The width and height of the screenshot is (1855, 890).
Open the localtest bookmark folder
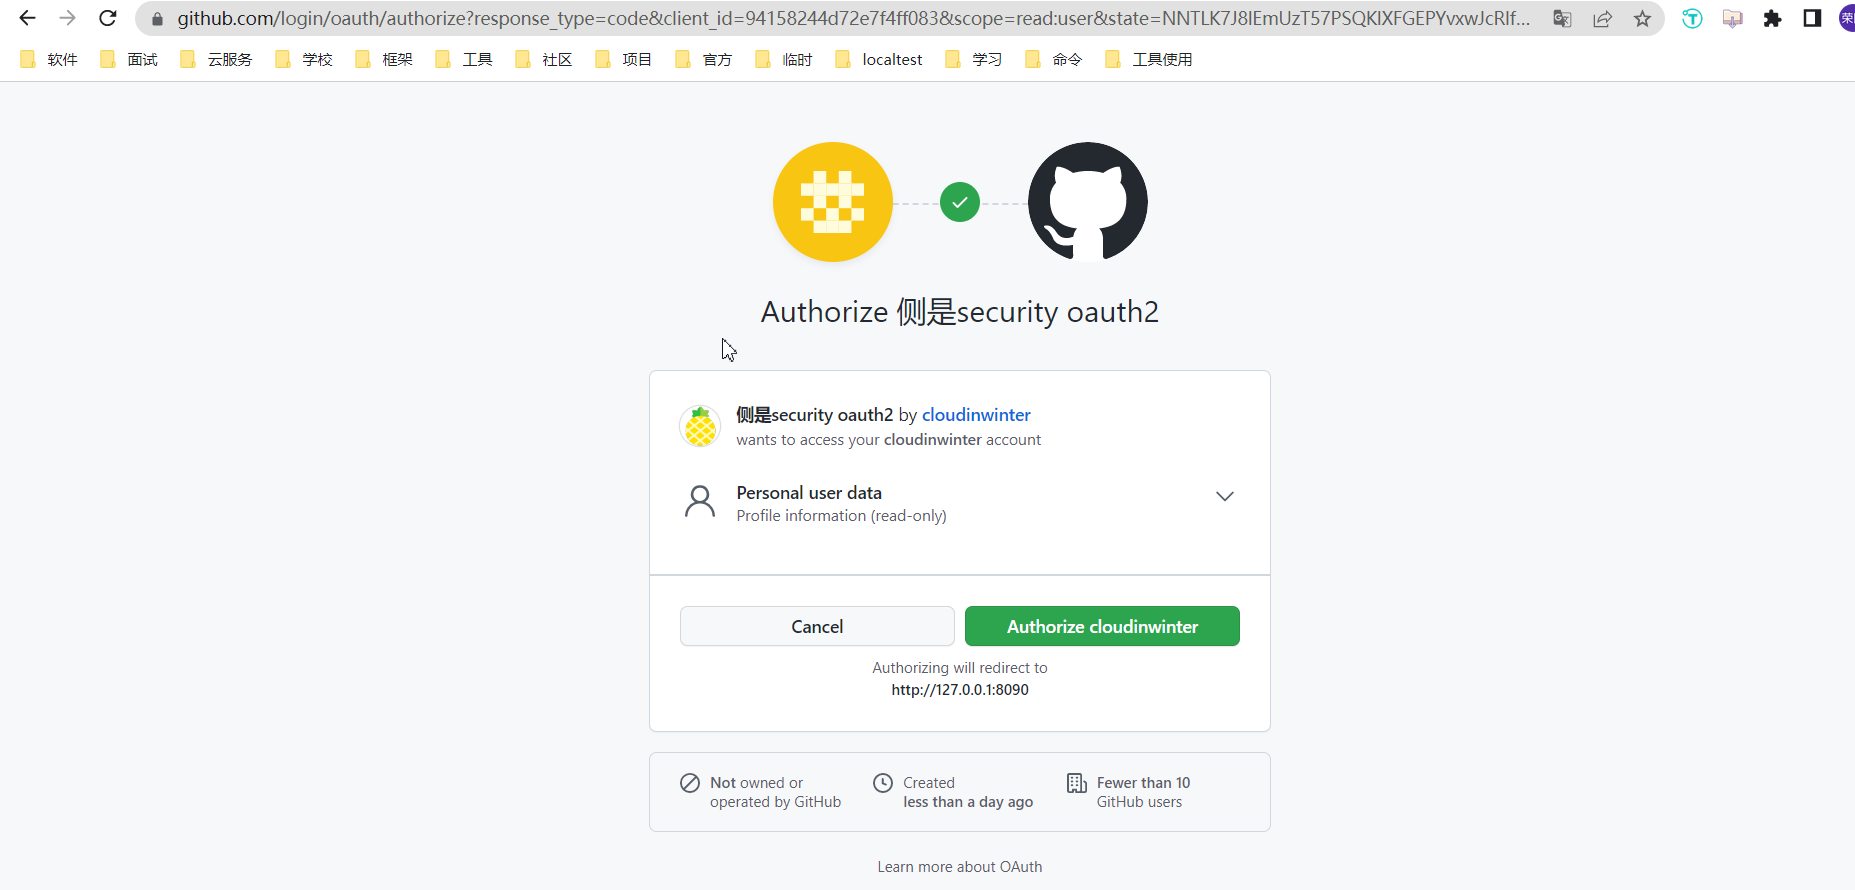coord(879,59)
